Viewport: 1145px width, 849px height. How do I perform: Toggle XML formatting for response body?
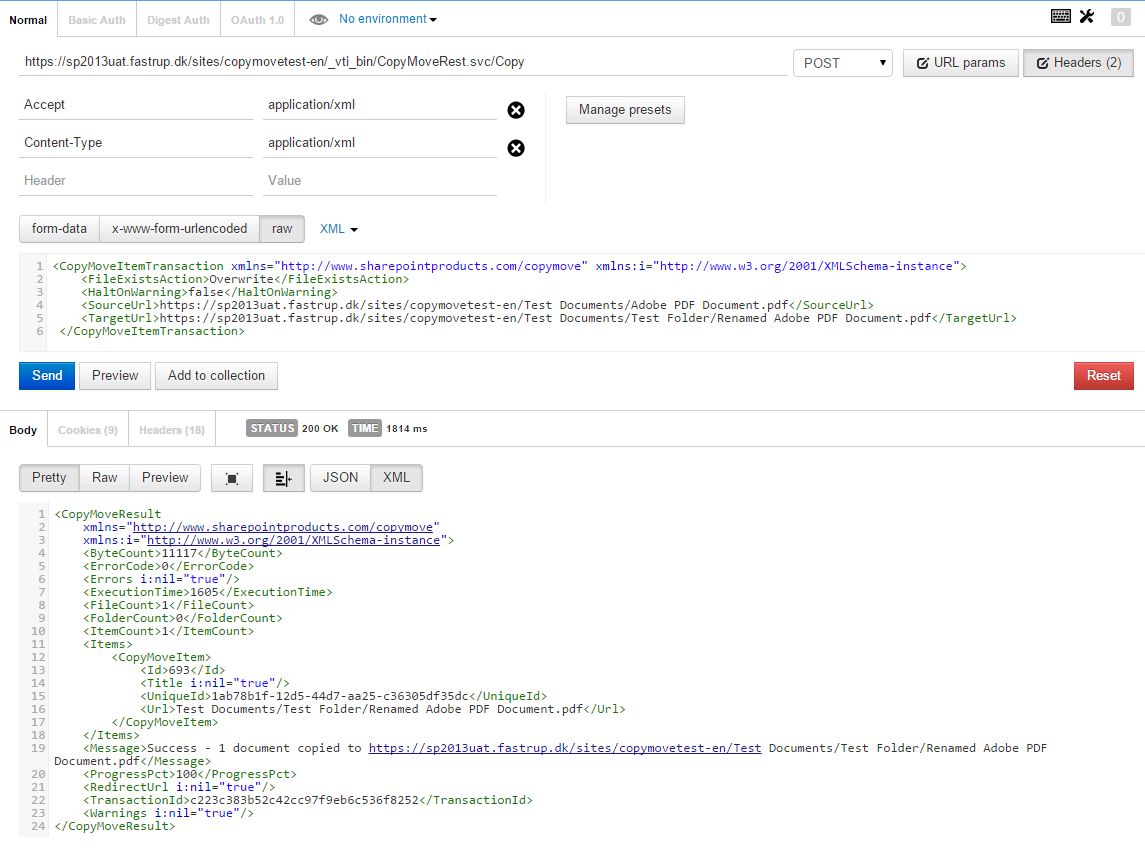pos(396,478)
